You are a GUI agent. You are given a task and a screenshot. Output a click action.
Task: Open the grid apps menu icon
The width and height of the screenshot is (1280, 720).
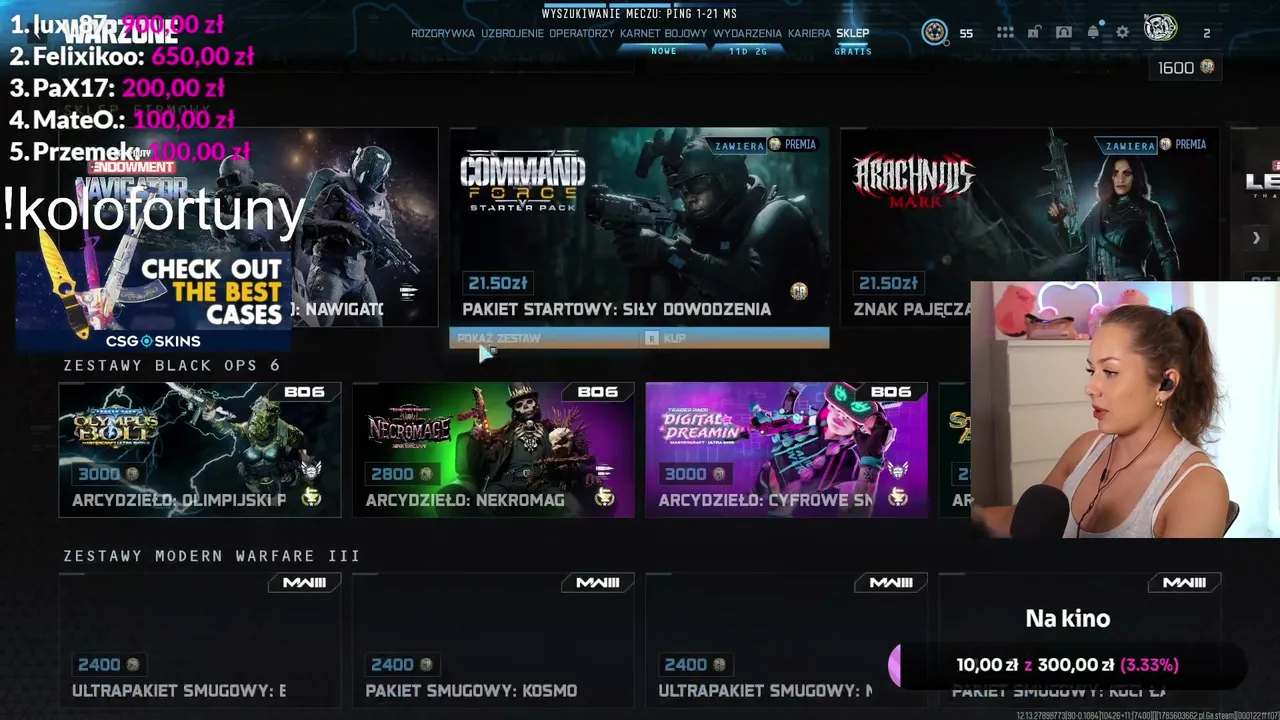tap(1005, 33)
